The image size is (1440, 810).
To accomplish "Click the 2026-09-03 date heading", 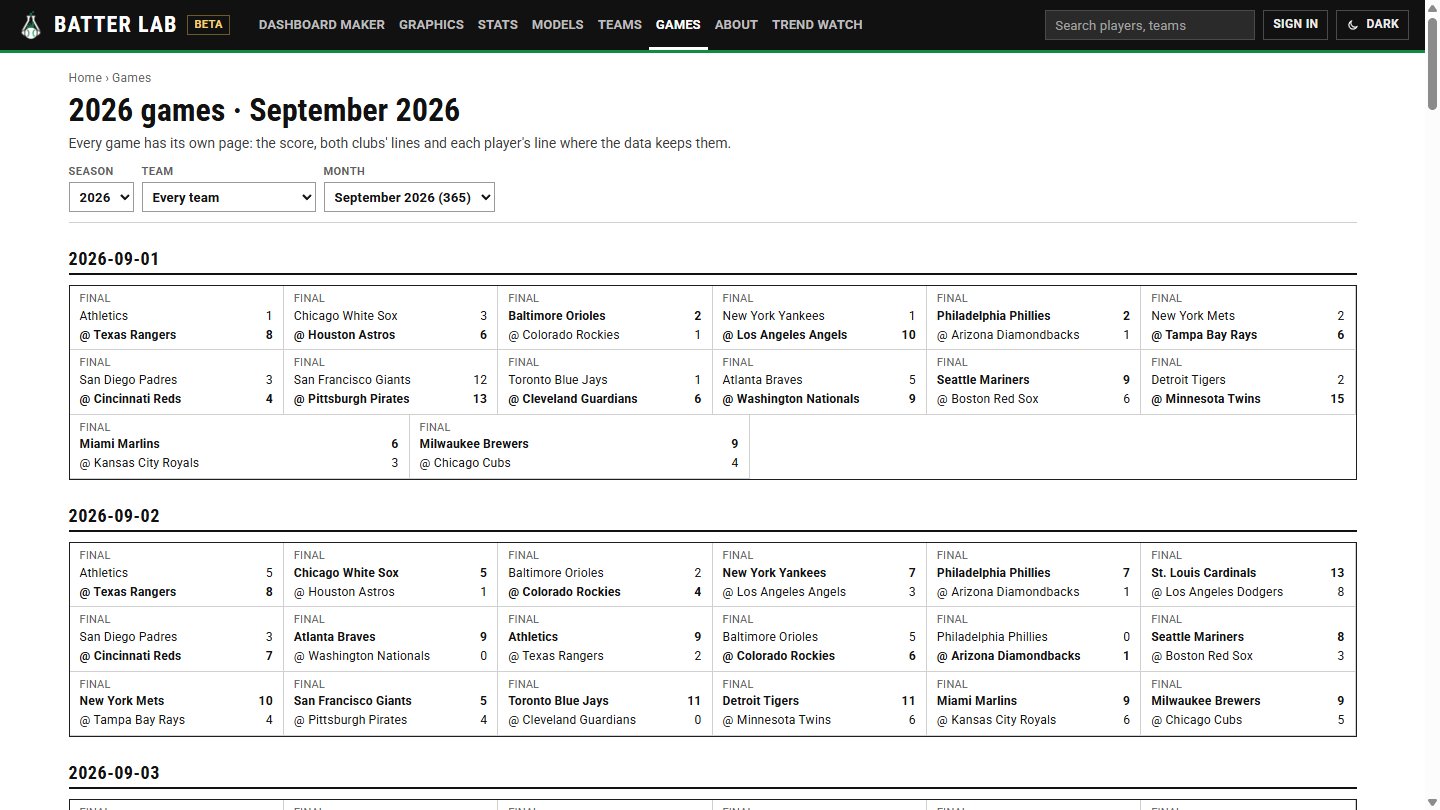I will 114,774.
